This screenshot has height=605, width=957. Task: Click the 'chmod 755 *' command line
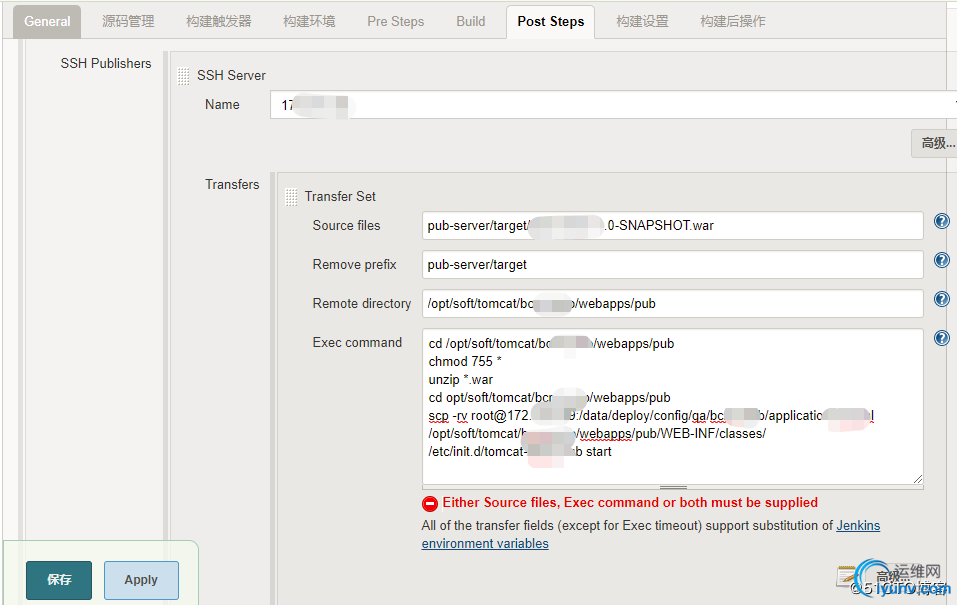pos(465,361)
